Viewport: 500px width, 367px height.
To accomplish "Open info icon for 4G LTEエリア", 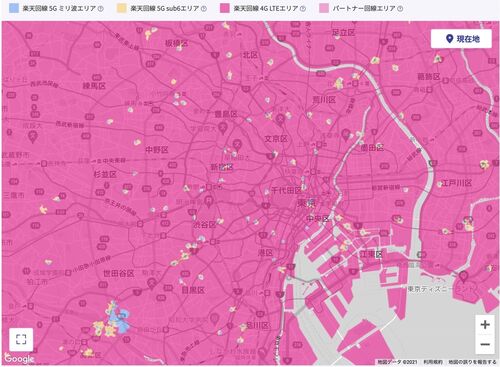I will tap(303, 9).
